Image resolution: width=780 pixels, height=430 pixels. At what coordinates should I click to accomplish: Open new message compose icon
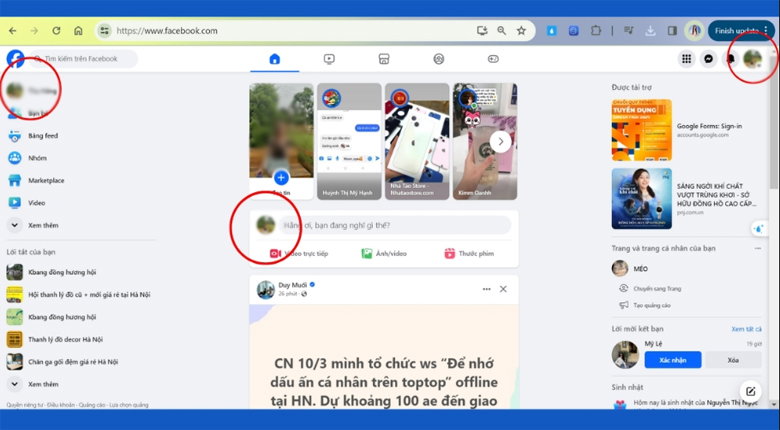[x=751, y=391]
